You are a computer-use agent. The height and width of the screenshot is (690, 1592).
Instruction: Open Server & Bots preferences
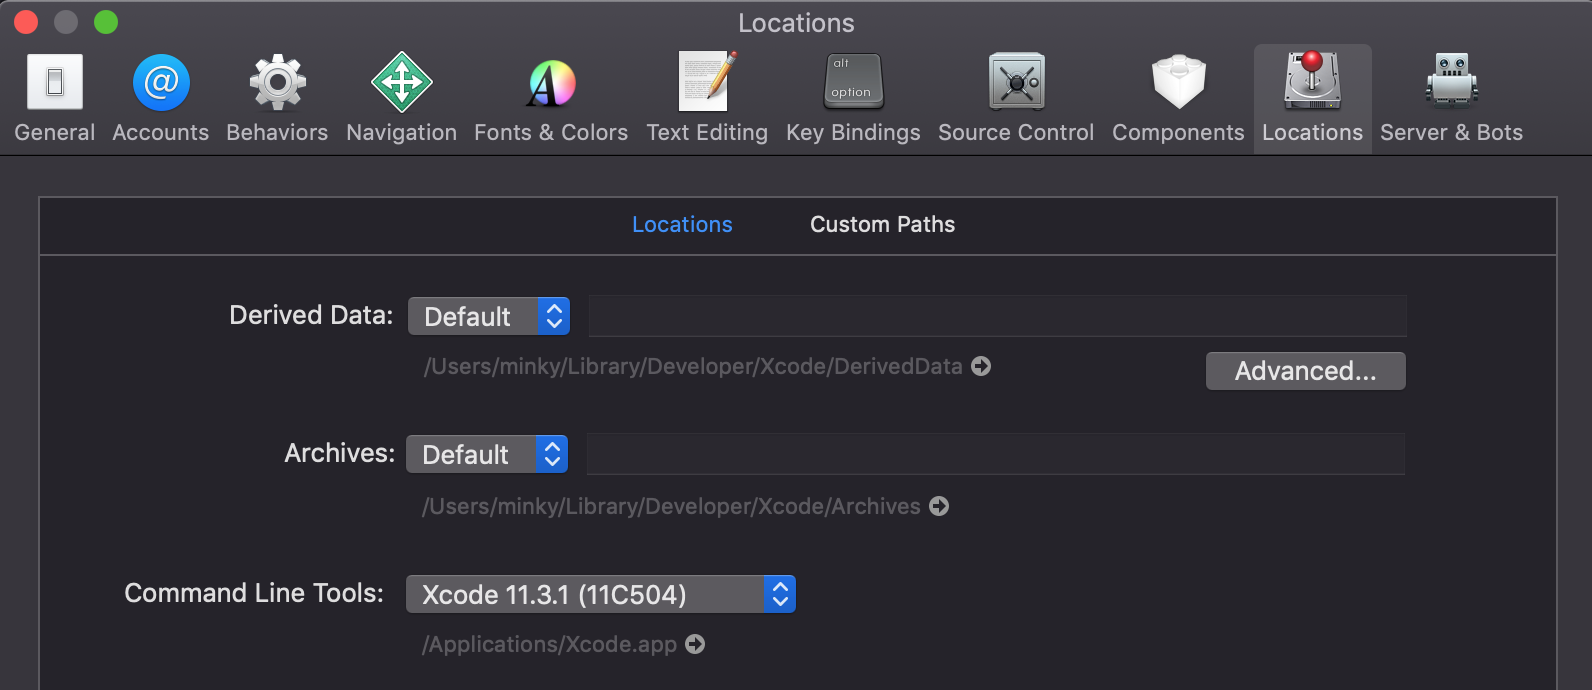coord(1451,98)
